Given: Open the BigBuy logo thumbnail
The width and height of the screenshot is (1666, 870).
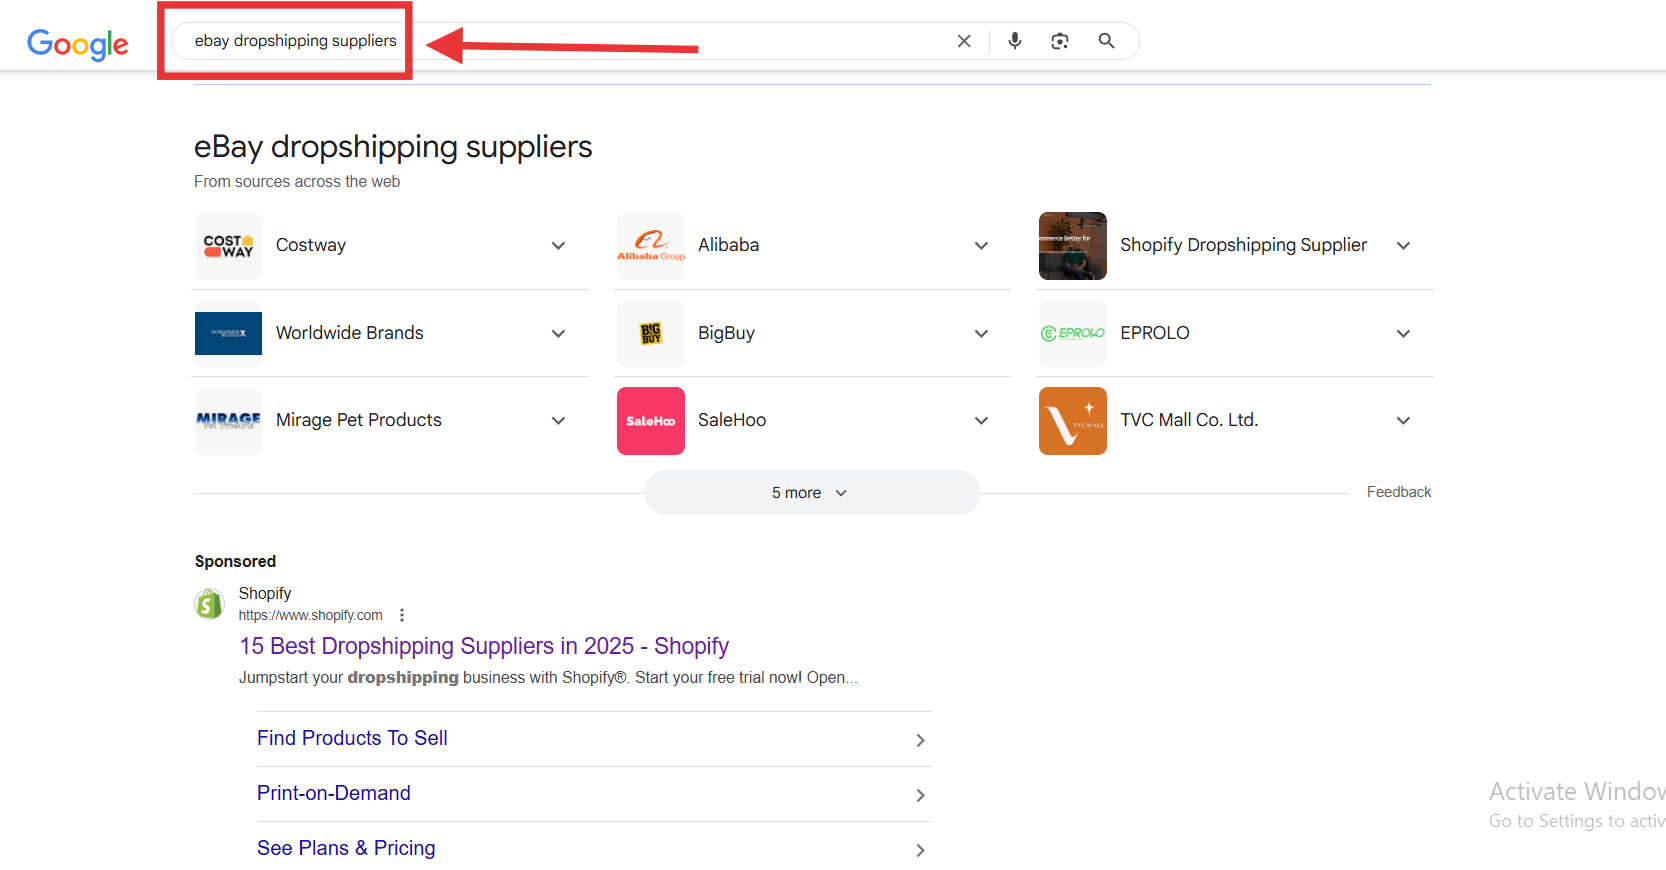Looking at the screenshot, I should pyautogui.click(x=651, y=333).
